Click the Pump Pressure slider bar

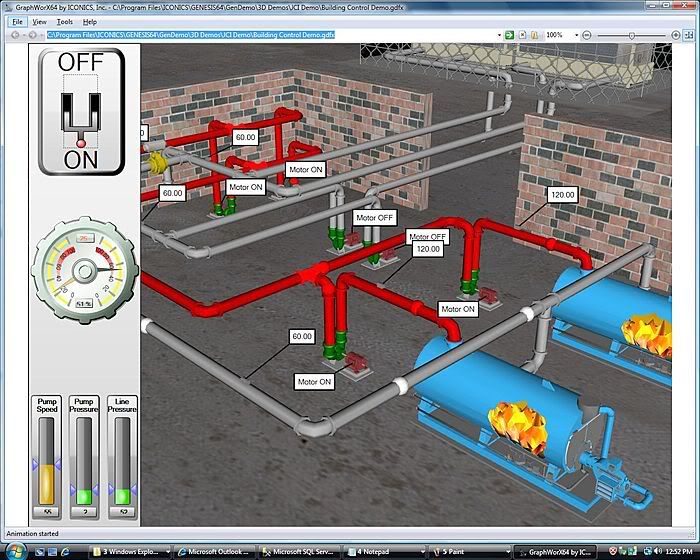(x=84, y=462)
